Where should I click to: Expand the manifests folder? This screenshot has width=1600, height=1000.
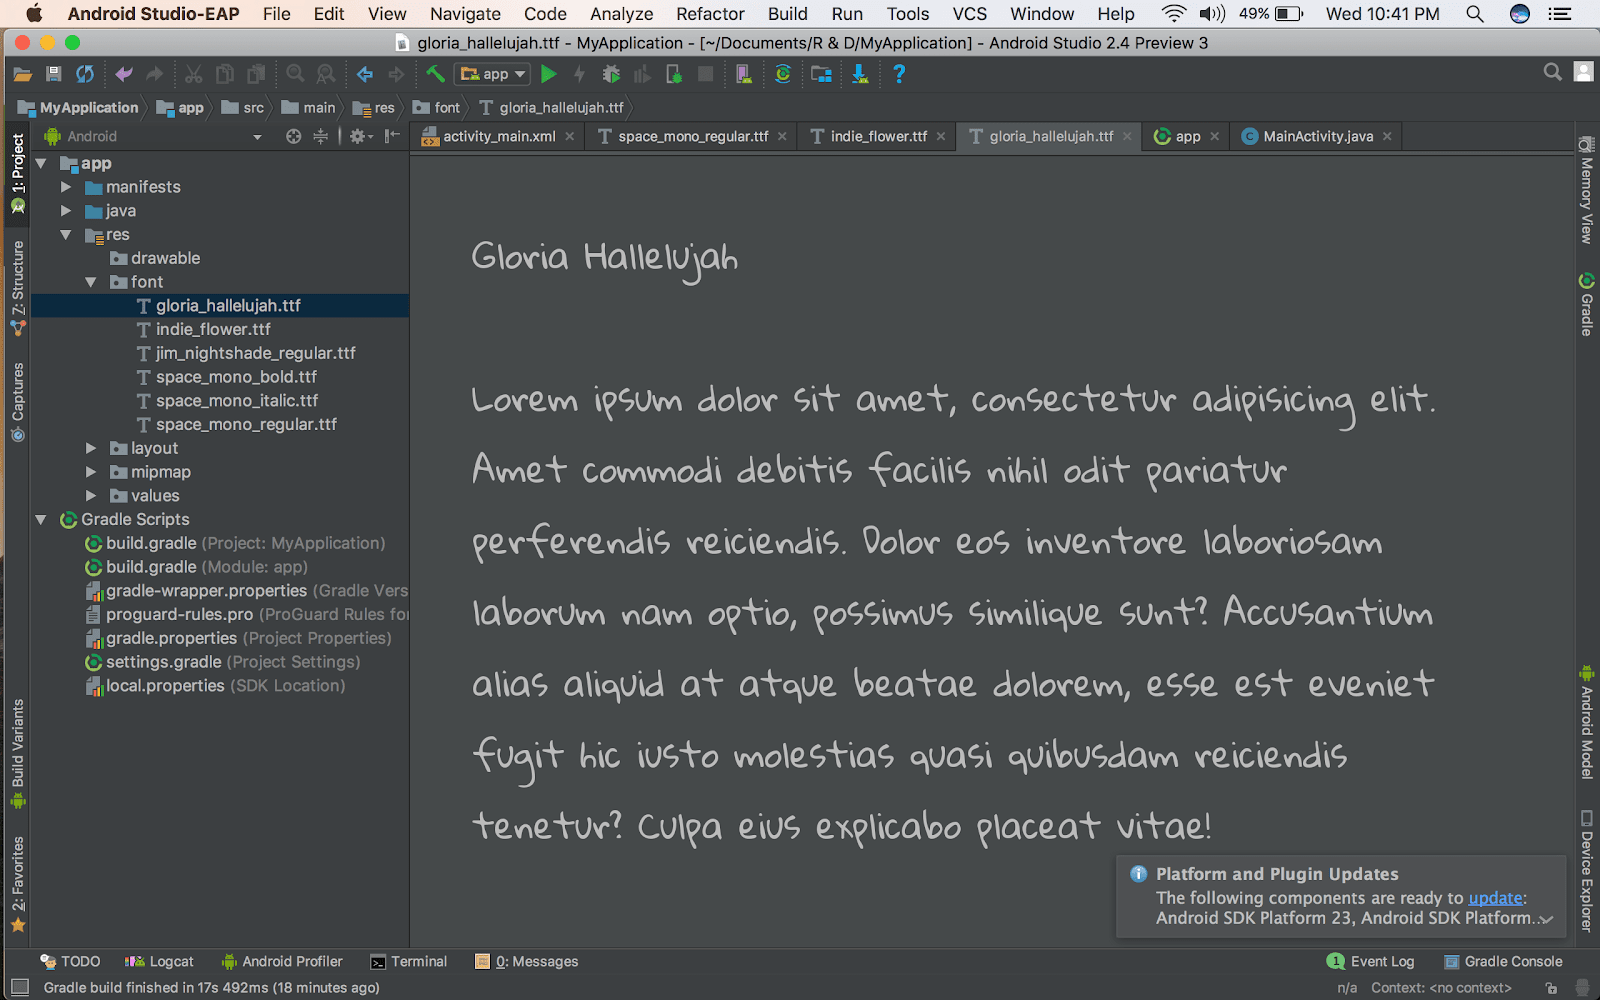coord(66,187)
